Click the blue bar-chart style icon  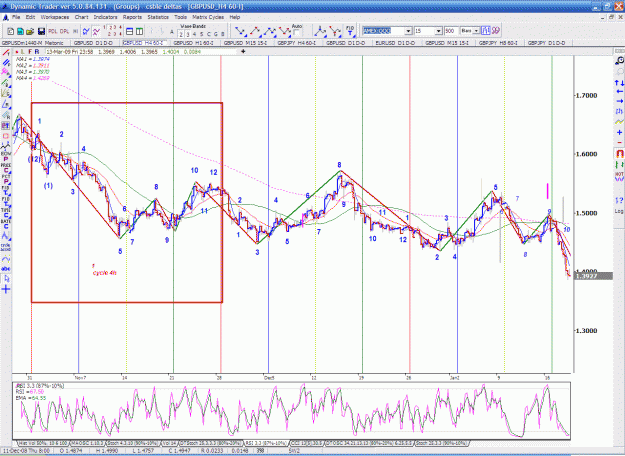point(485,31)
